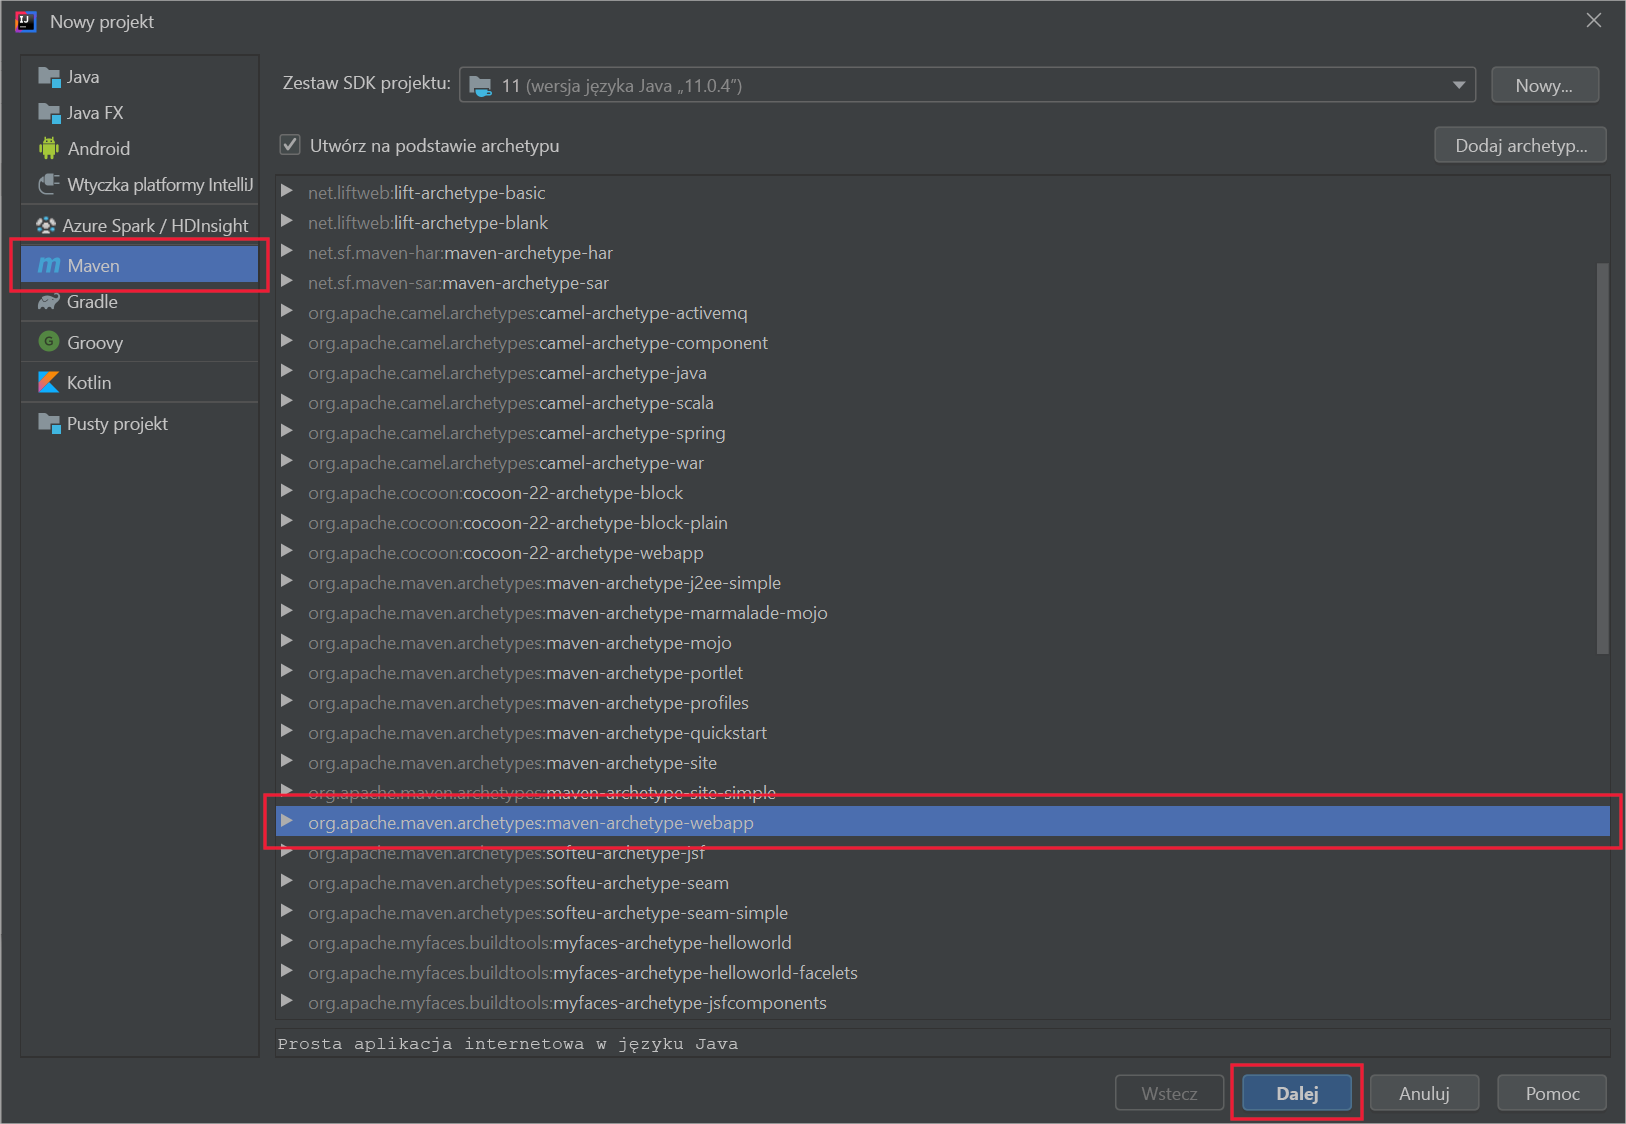Click the Java FX folder icon
The height and width of the screenshot is (1124, 1626).
[49, 112]
